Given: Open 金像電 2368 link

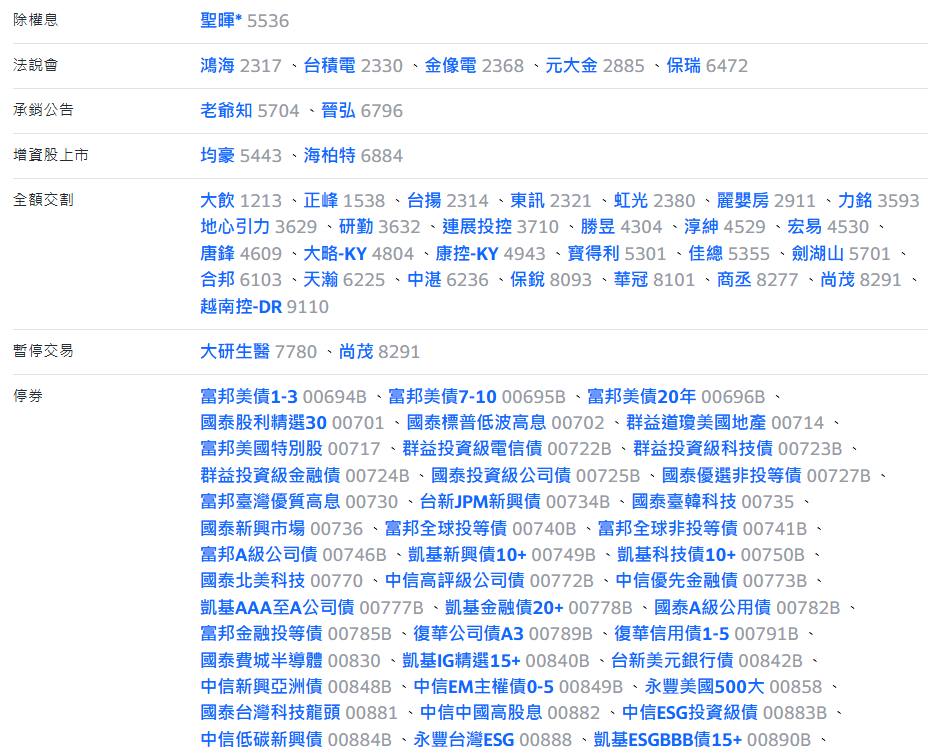Looking at the screenshot, I should point(474,66).
